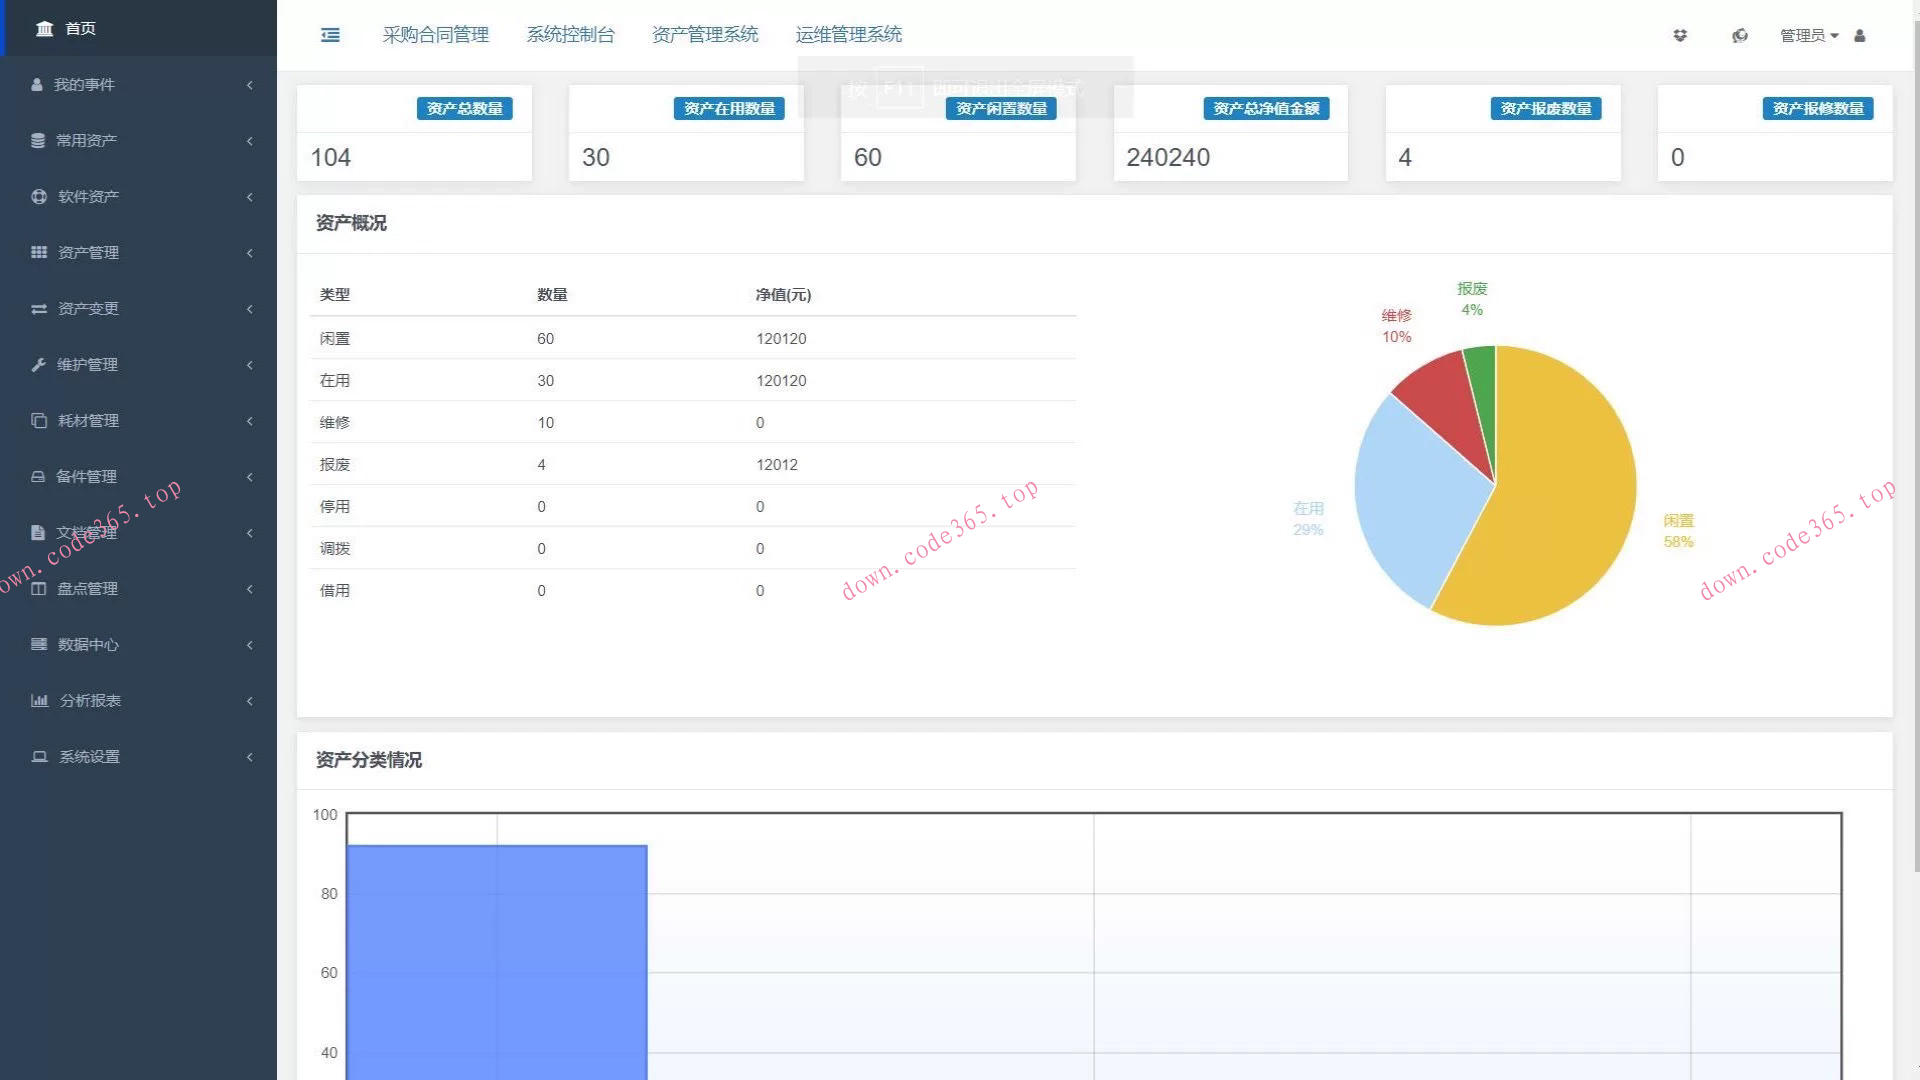
Task: Expand the 耗材管理 submenu chevron
Action: pos(249,421)
